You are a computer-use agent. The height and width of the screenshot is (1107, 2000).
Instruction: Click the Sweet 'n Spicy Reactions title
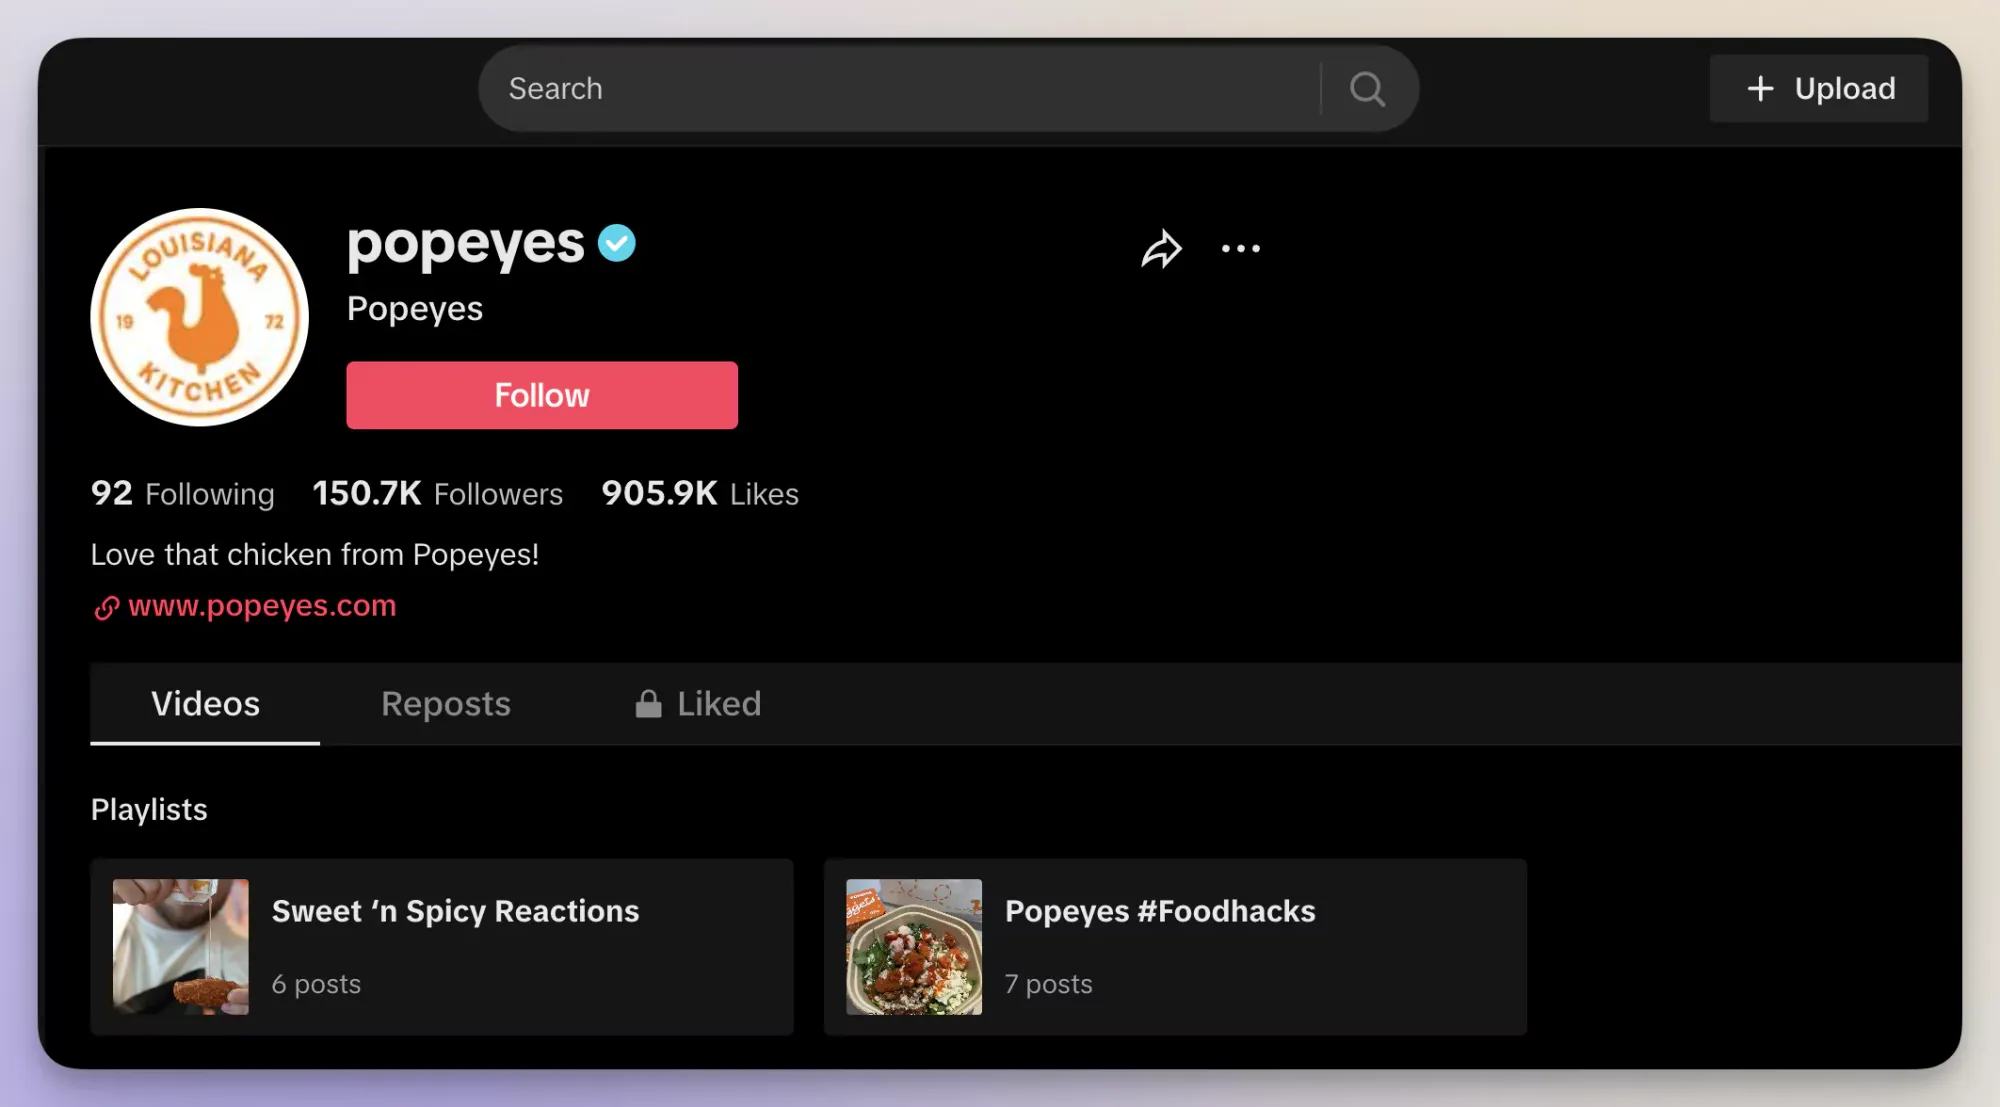[455, 912]
